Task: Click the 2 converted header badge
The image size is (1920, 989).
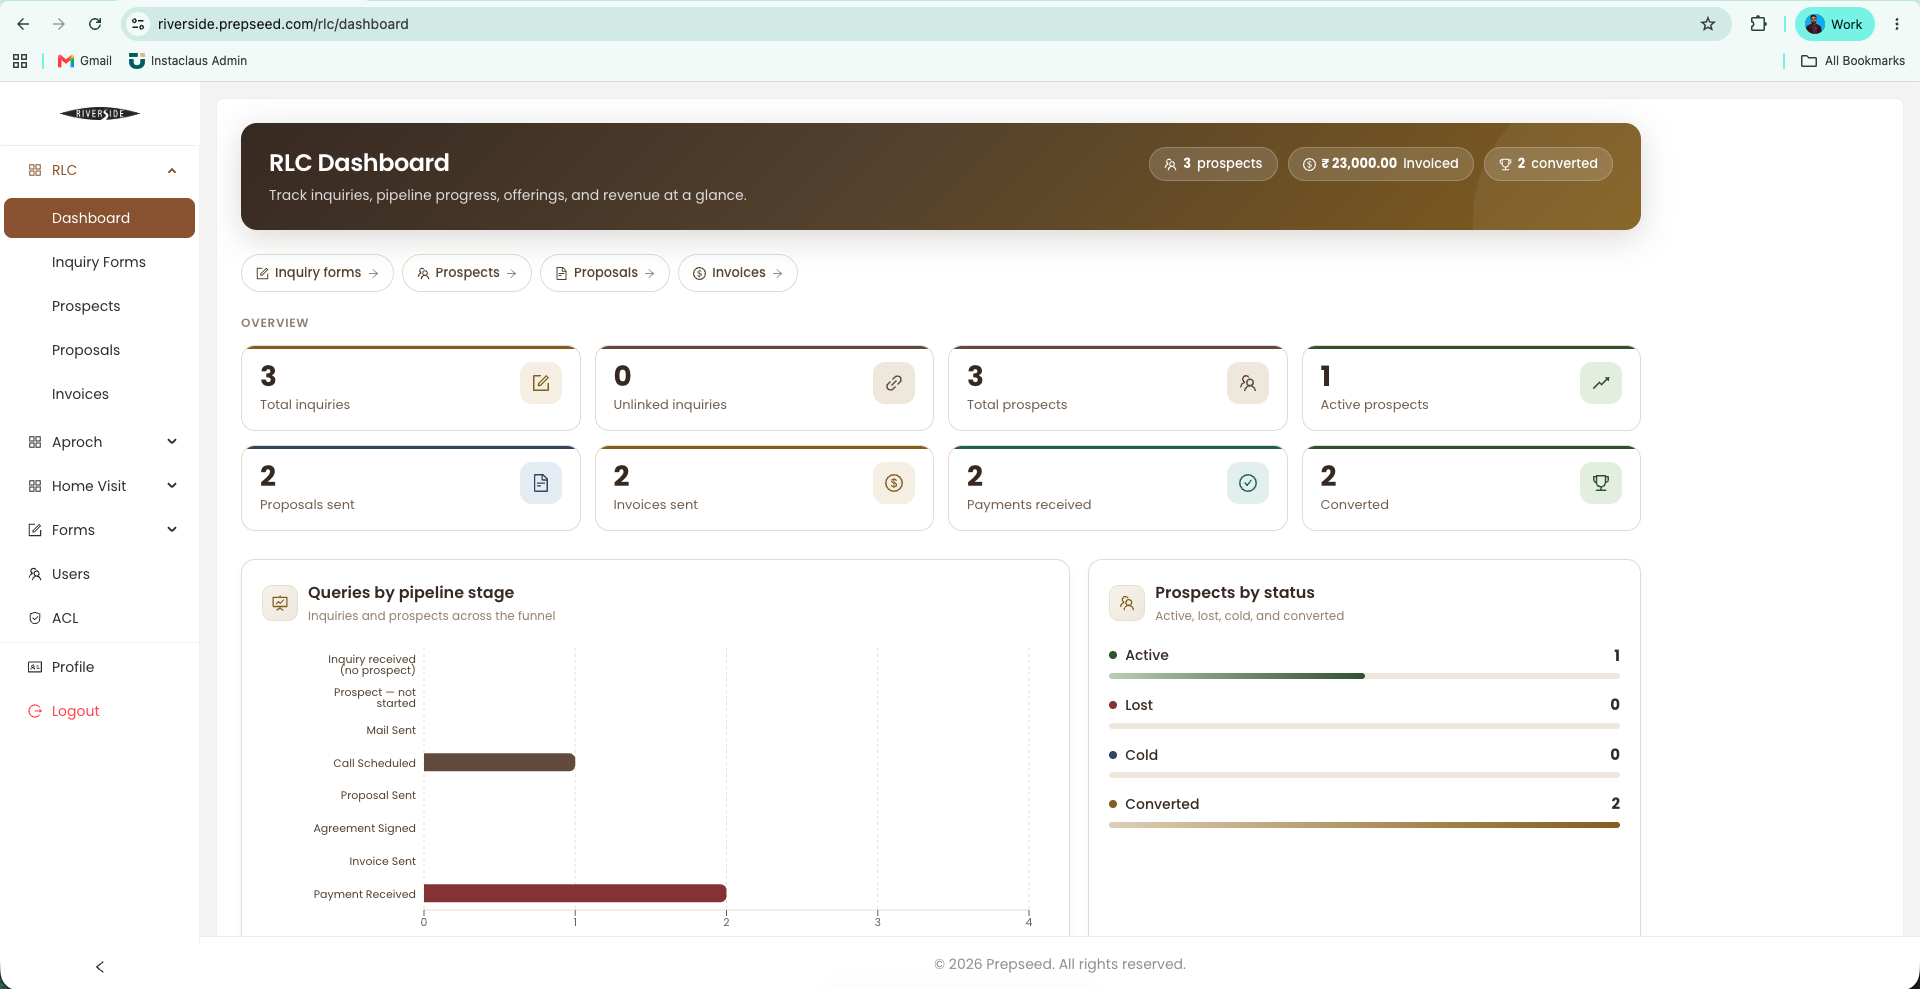Action: (1548, 164)
